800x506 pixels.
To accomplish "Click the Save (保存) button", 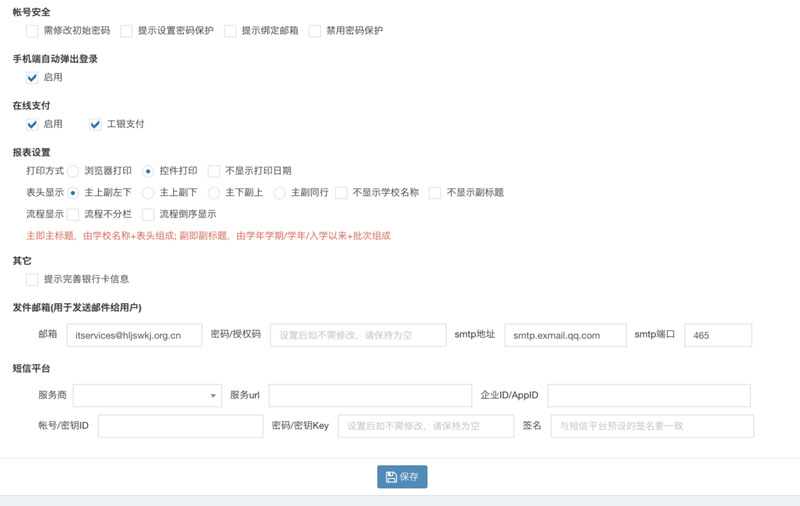I will pyautogui.click(x=402, y=477).
